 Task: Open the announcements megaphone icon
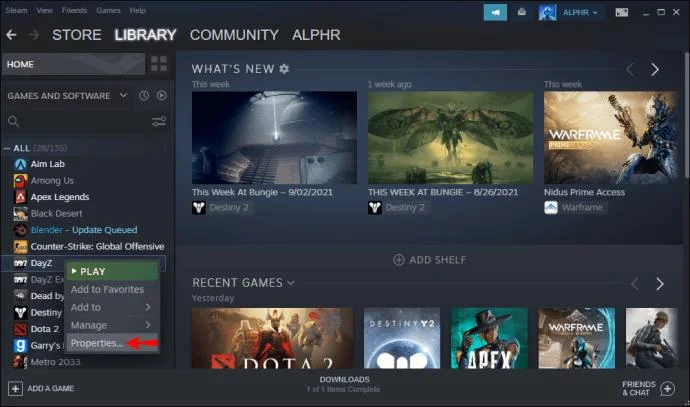click(495, 12)
